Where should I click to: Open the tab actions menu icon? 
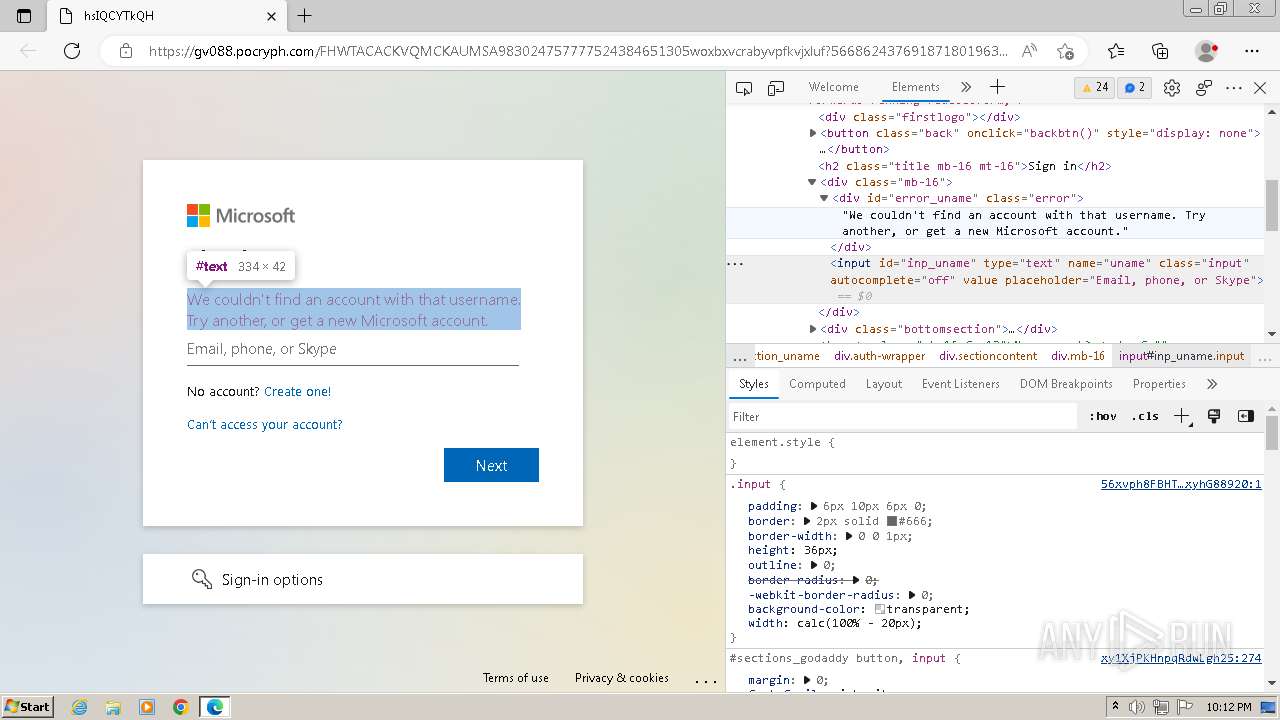pos(25,16)
